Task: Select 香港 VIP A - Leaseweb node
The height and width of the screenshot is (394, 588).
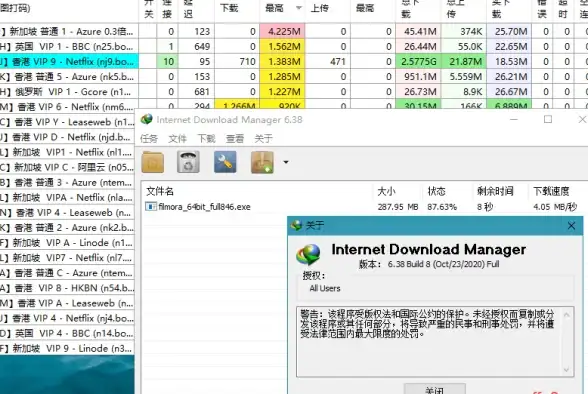Action: (x=67, y=303)
